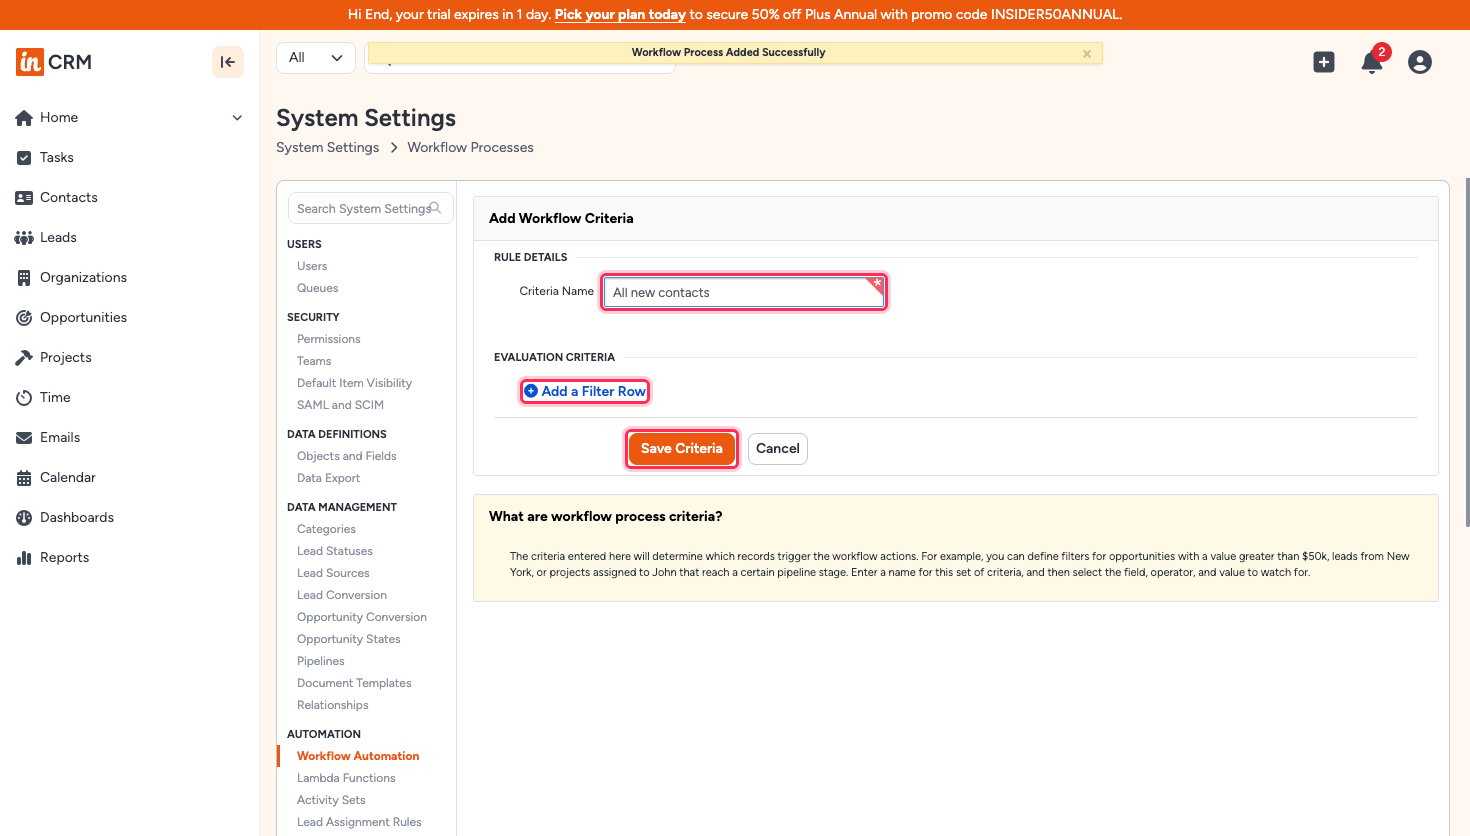The width and height of the screenshot is (1470, 836).
Task: Open Lead Statuses settings
Action: tap(335, 551)
